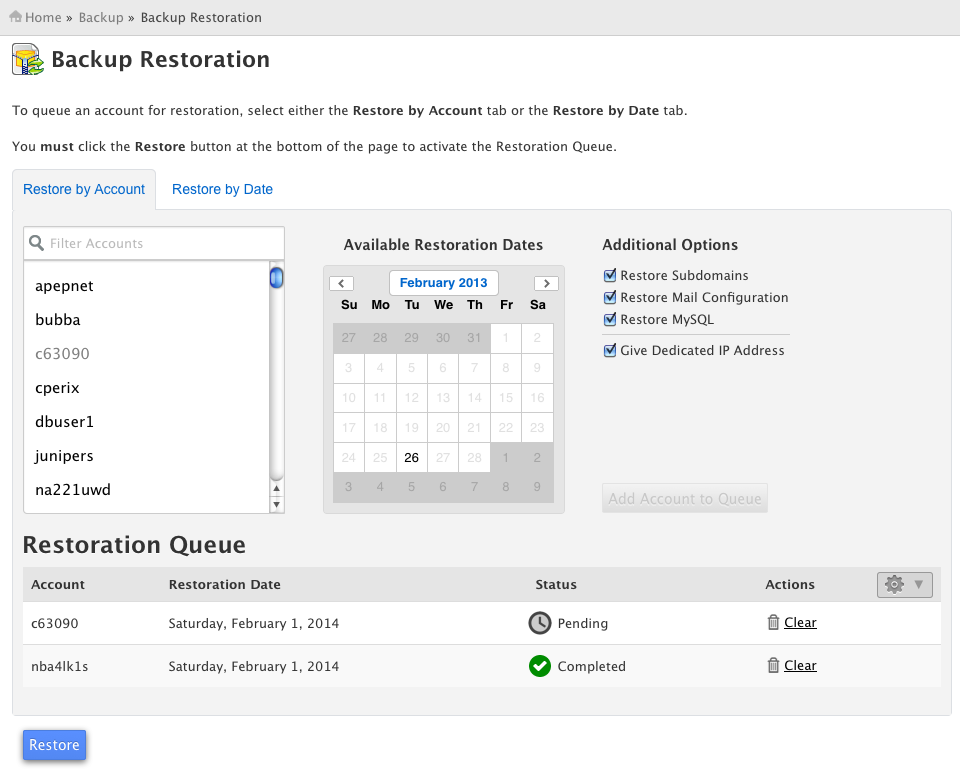This screenshot has height=769, width=960.
Task: Select date 26 in the calendar
Action: pyautogui.click(x=411, y=457)
